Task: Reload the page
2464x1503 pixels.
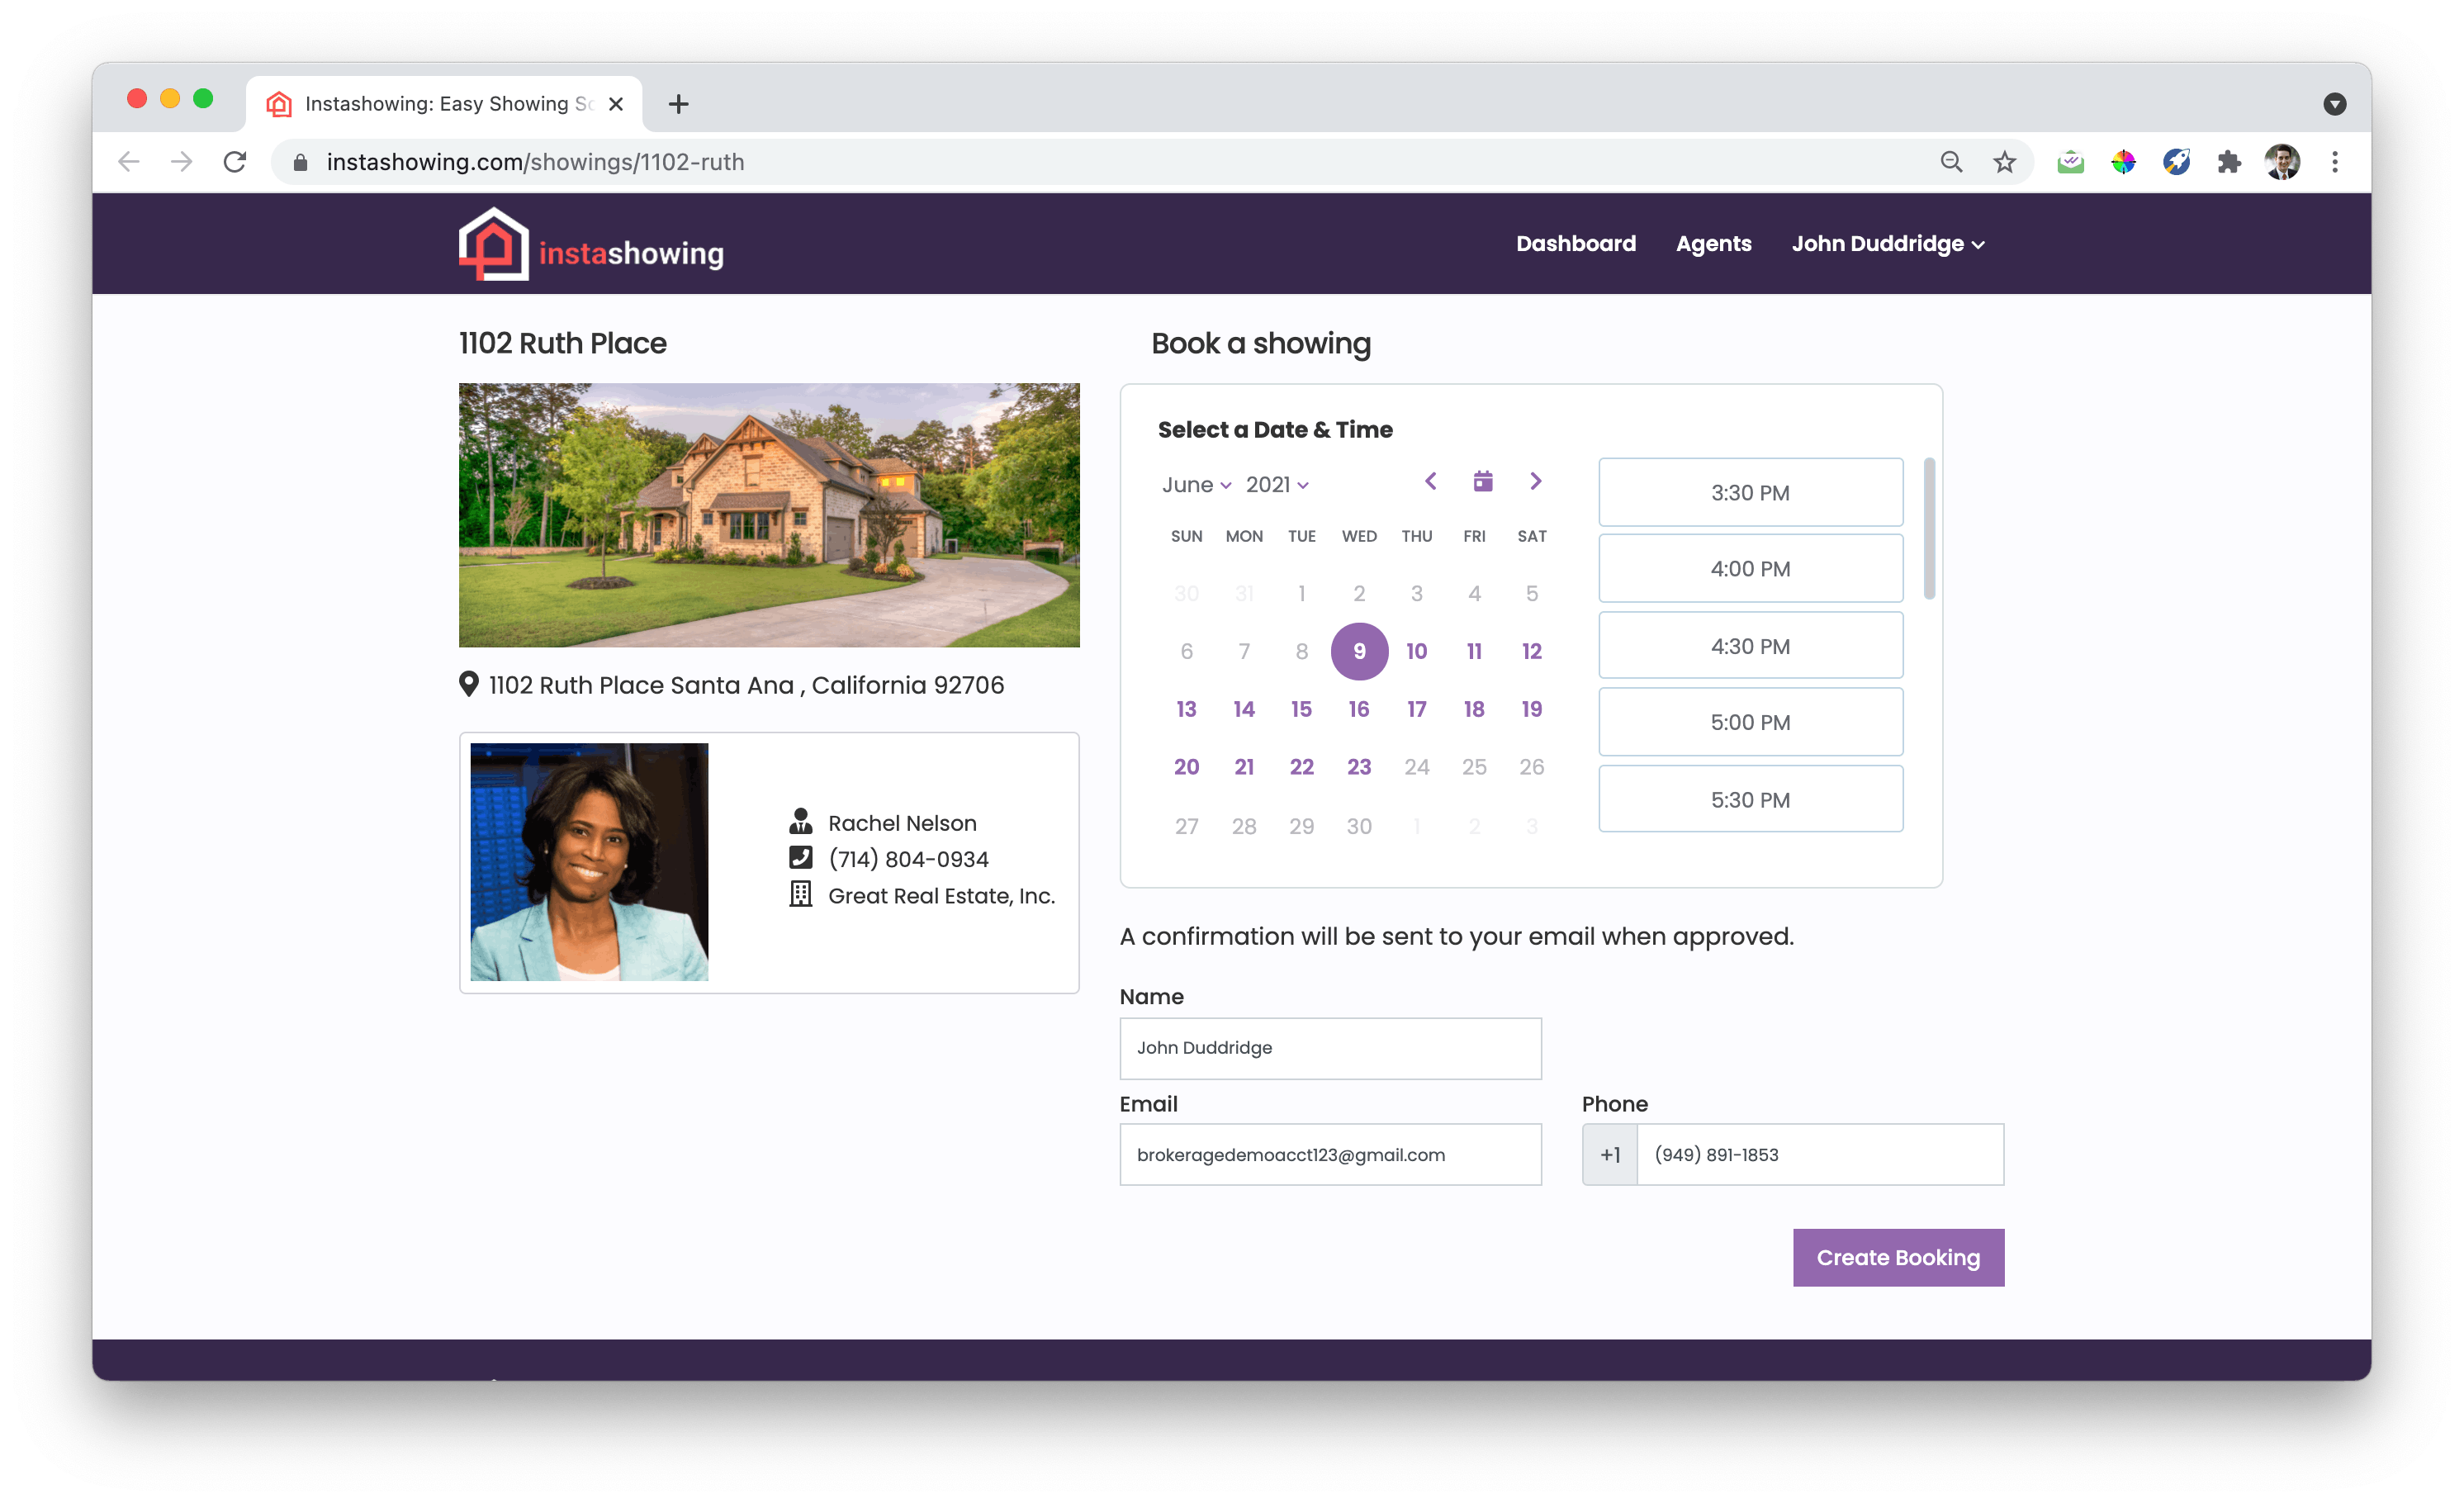Action: (x=235, y=162)
